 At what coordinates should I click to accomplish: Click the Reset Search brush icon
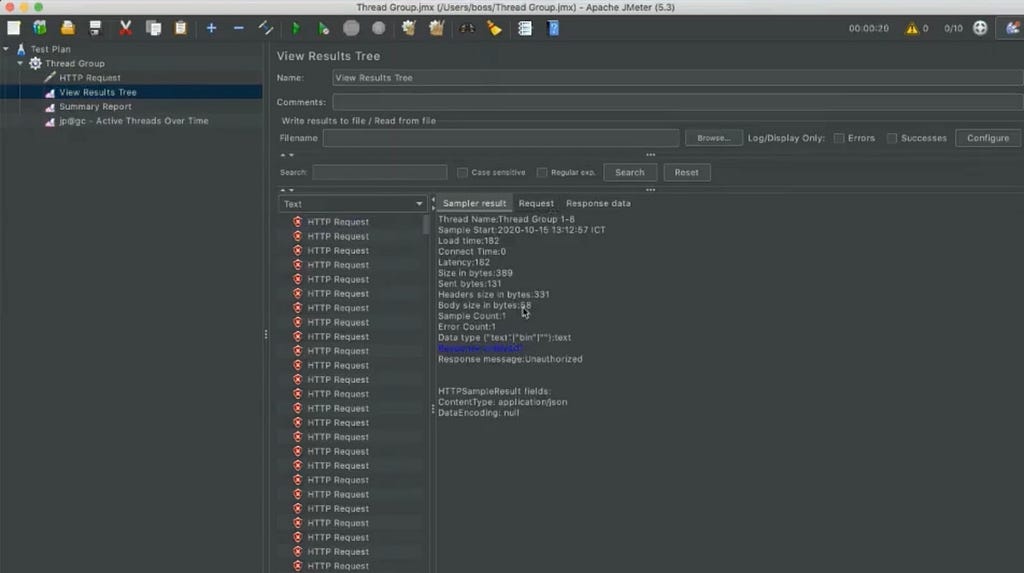click(494, 28)
